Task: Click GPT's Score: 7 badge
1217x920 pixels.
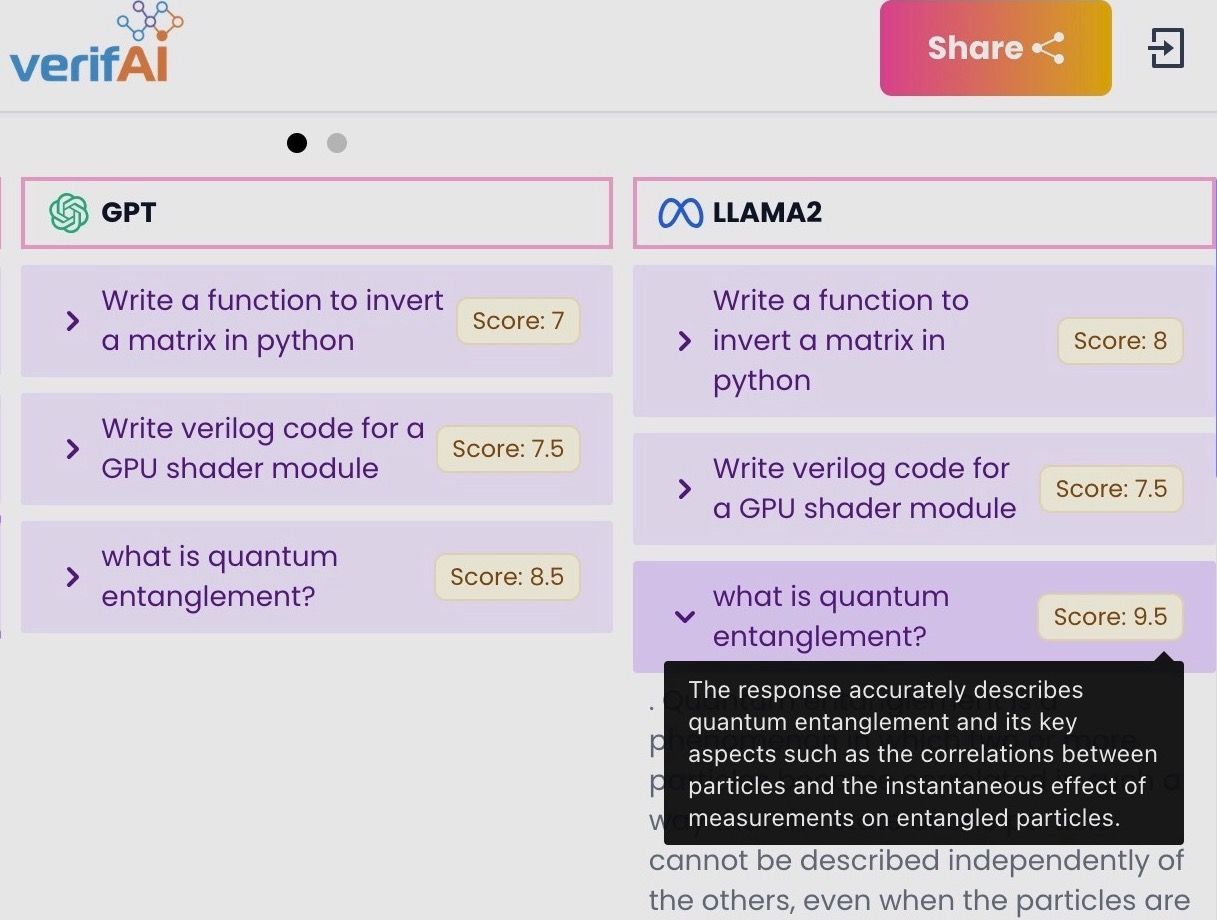Action: pyautogui.click(x=518, y=321)
